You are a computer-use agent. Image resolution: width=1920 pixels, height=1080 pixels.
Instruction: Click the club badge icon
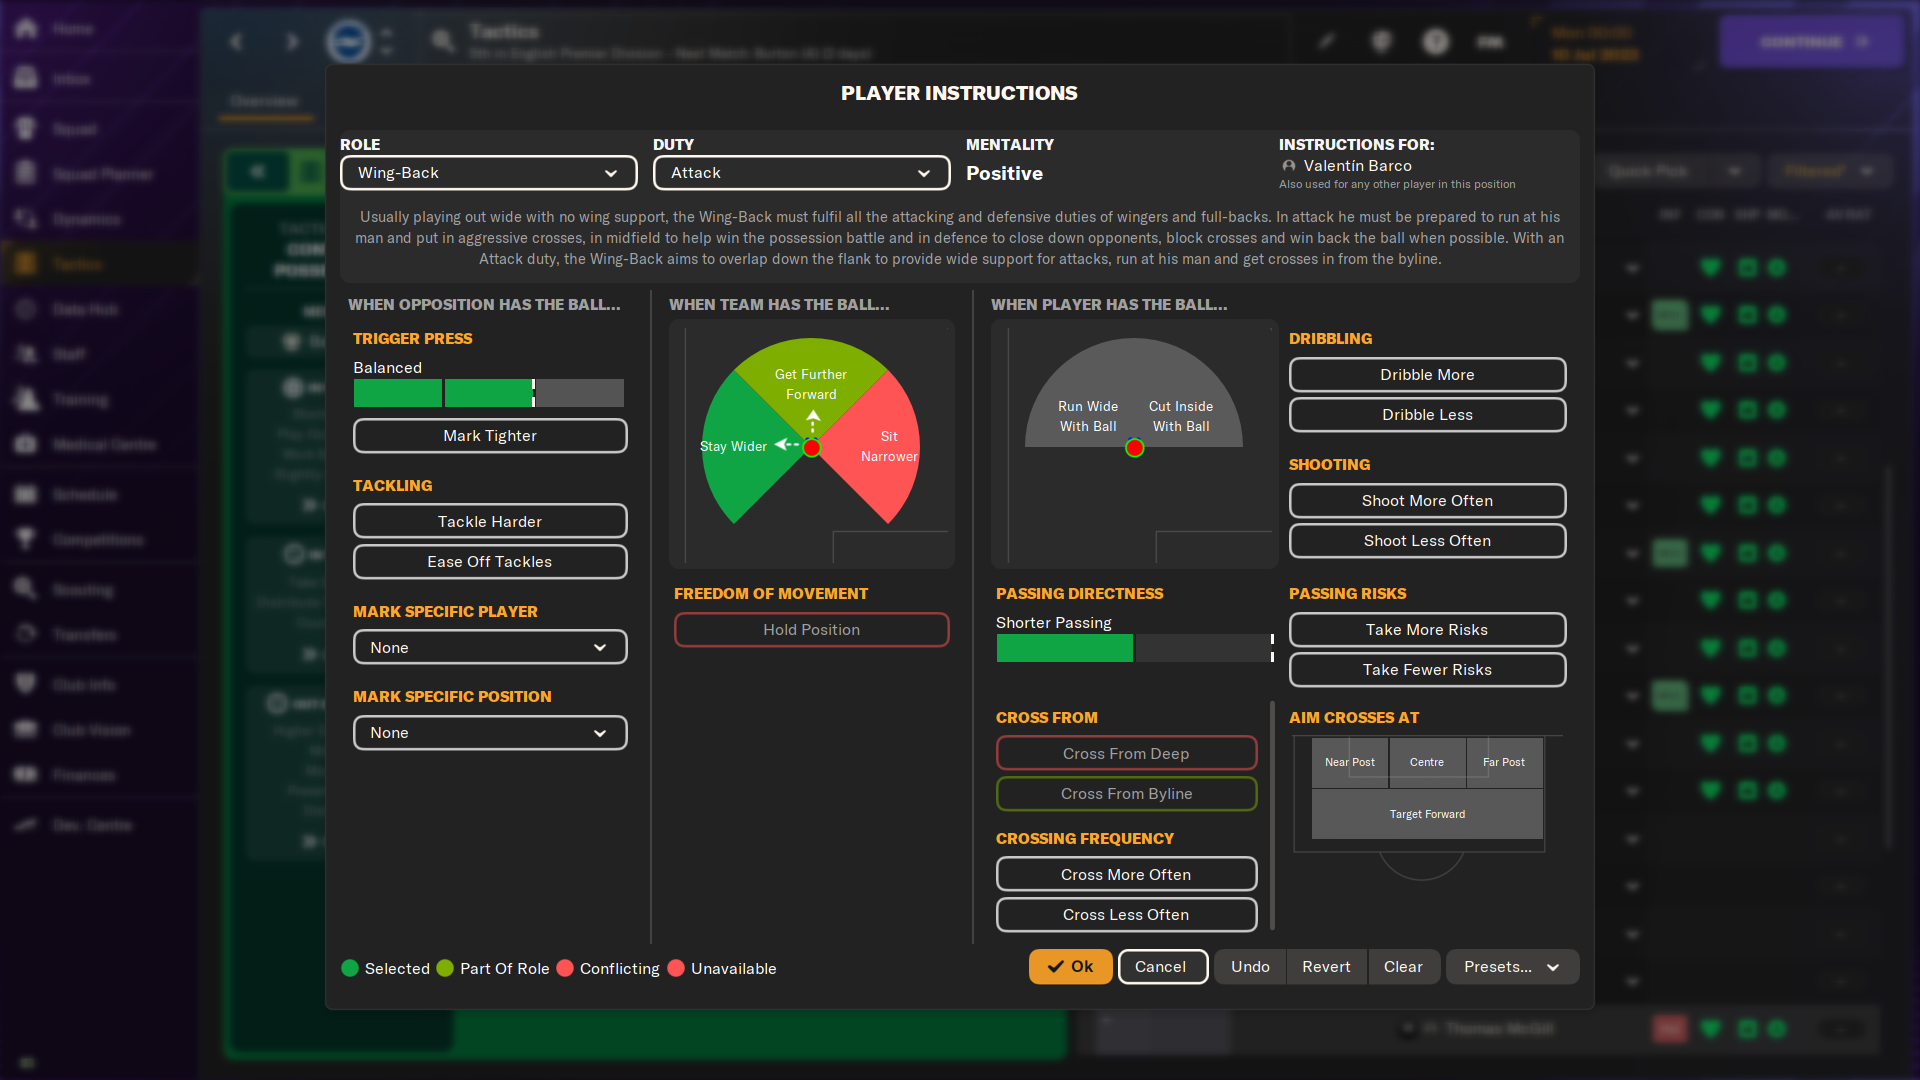348,42
